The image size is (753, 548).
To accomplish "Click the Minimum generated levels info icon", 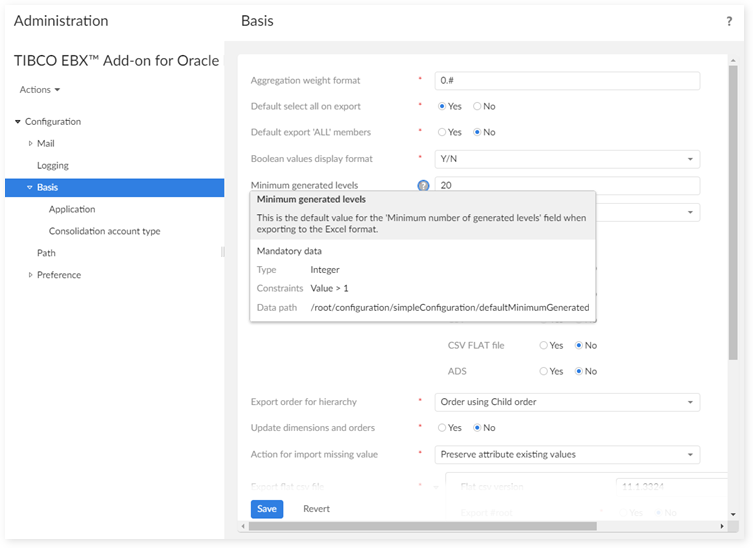I will pyautogui.click(x=423, y=186).
